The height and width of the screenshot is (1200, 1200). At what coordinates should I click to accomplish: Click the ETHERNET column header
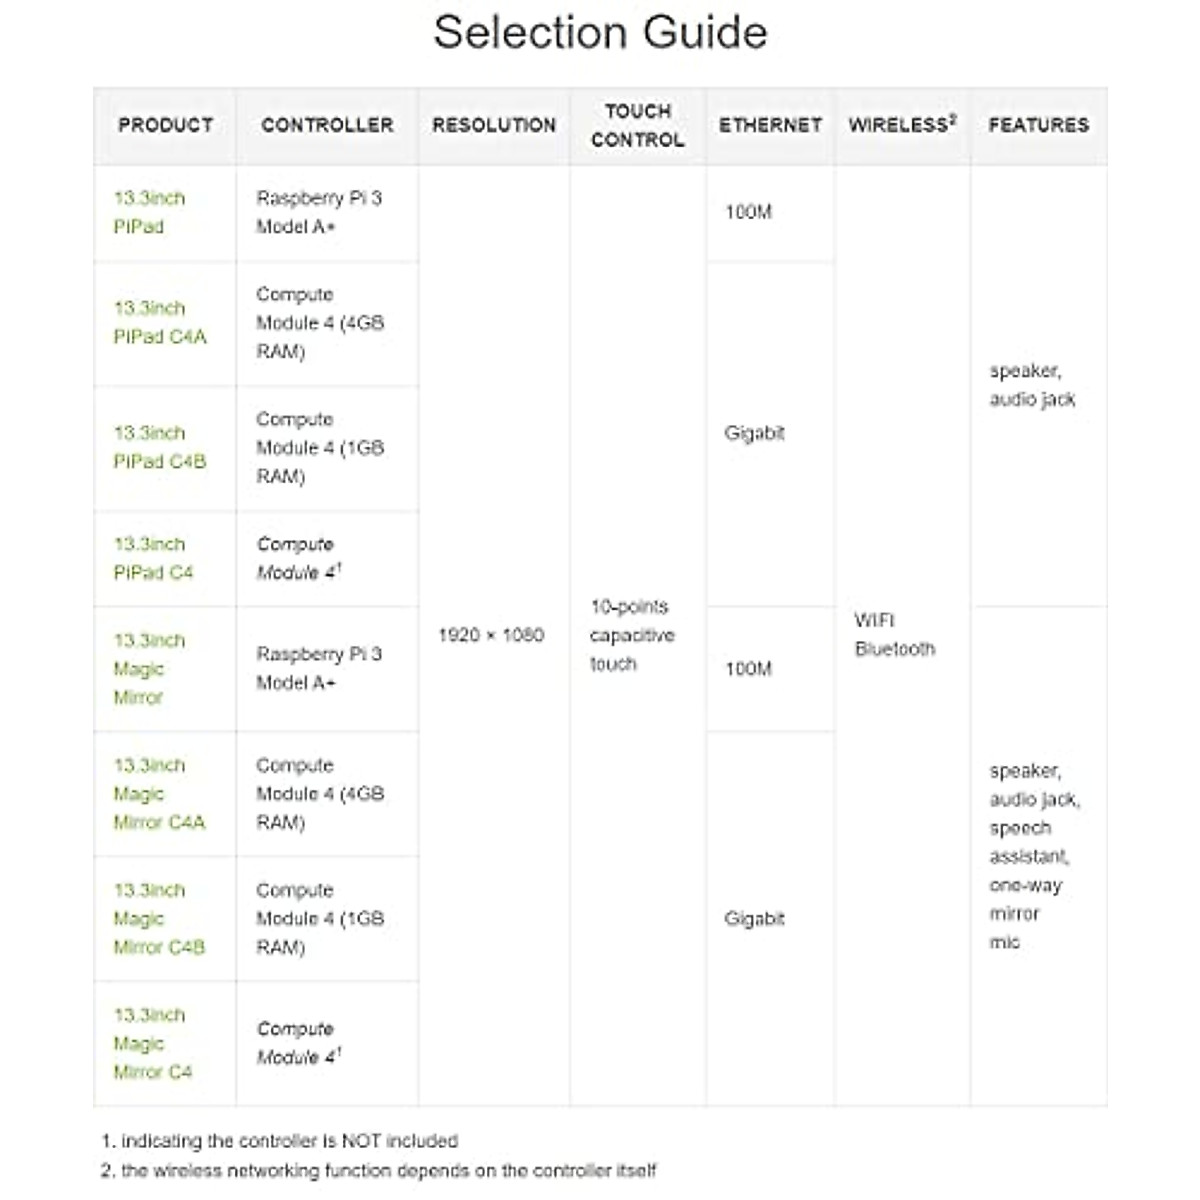point(770,125)
